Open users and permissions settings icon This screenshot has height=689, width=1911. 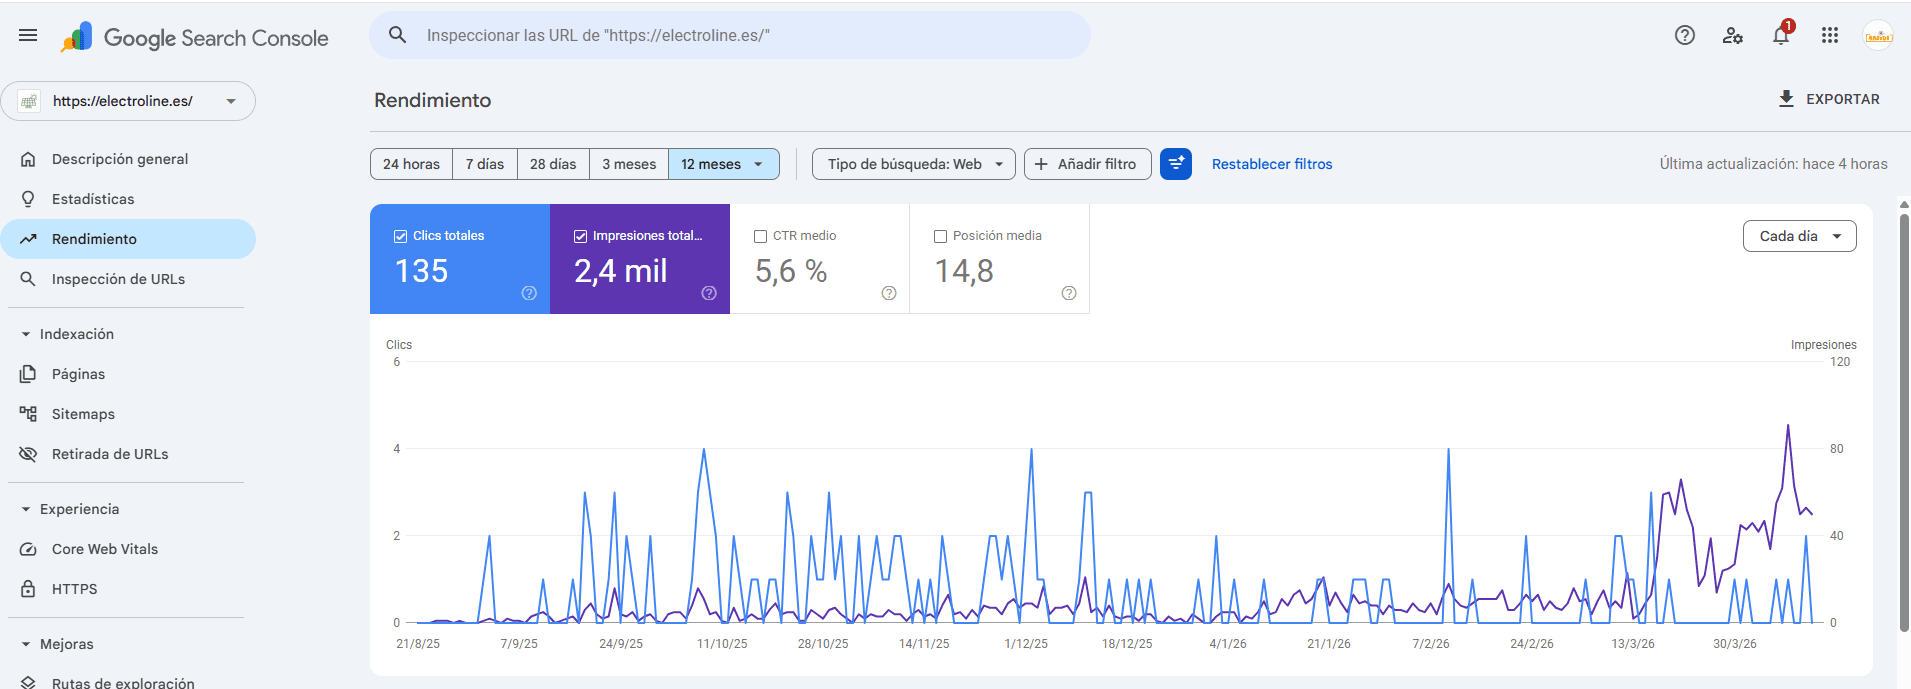1733,35
